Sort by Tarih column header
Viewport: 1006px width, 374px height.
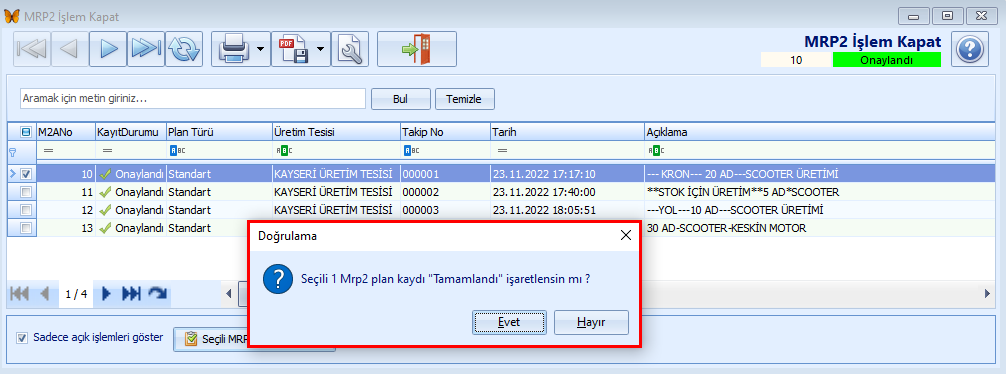pyautogui.click(x=568, y=132)
